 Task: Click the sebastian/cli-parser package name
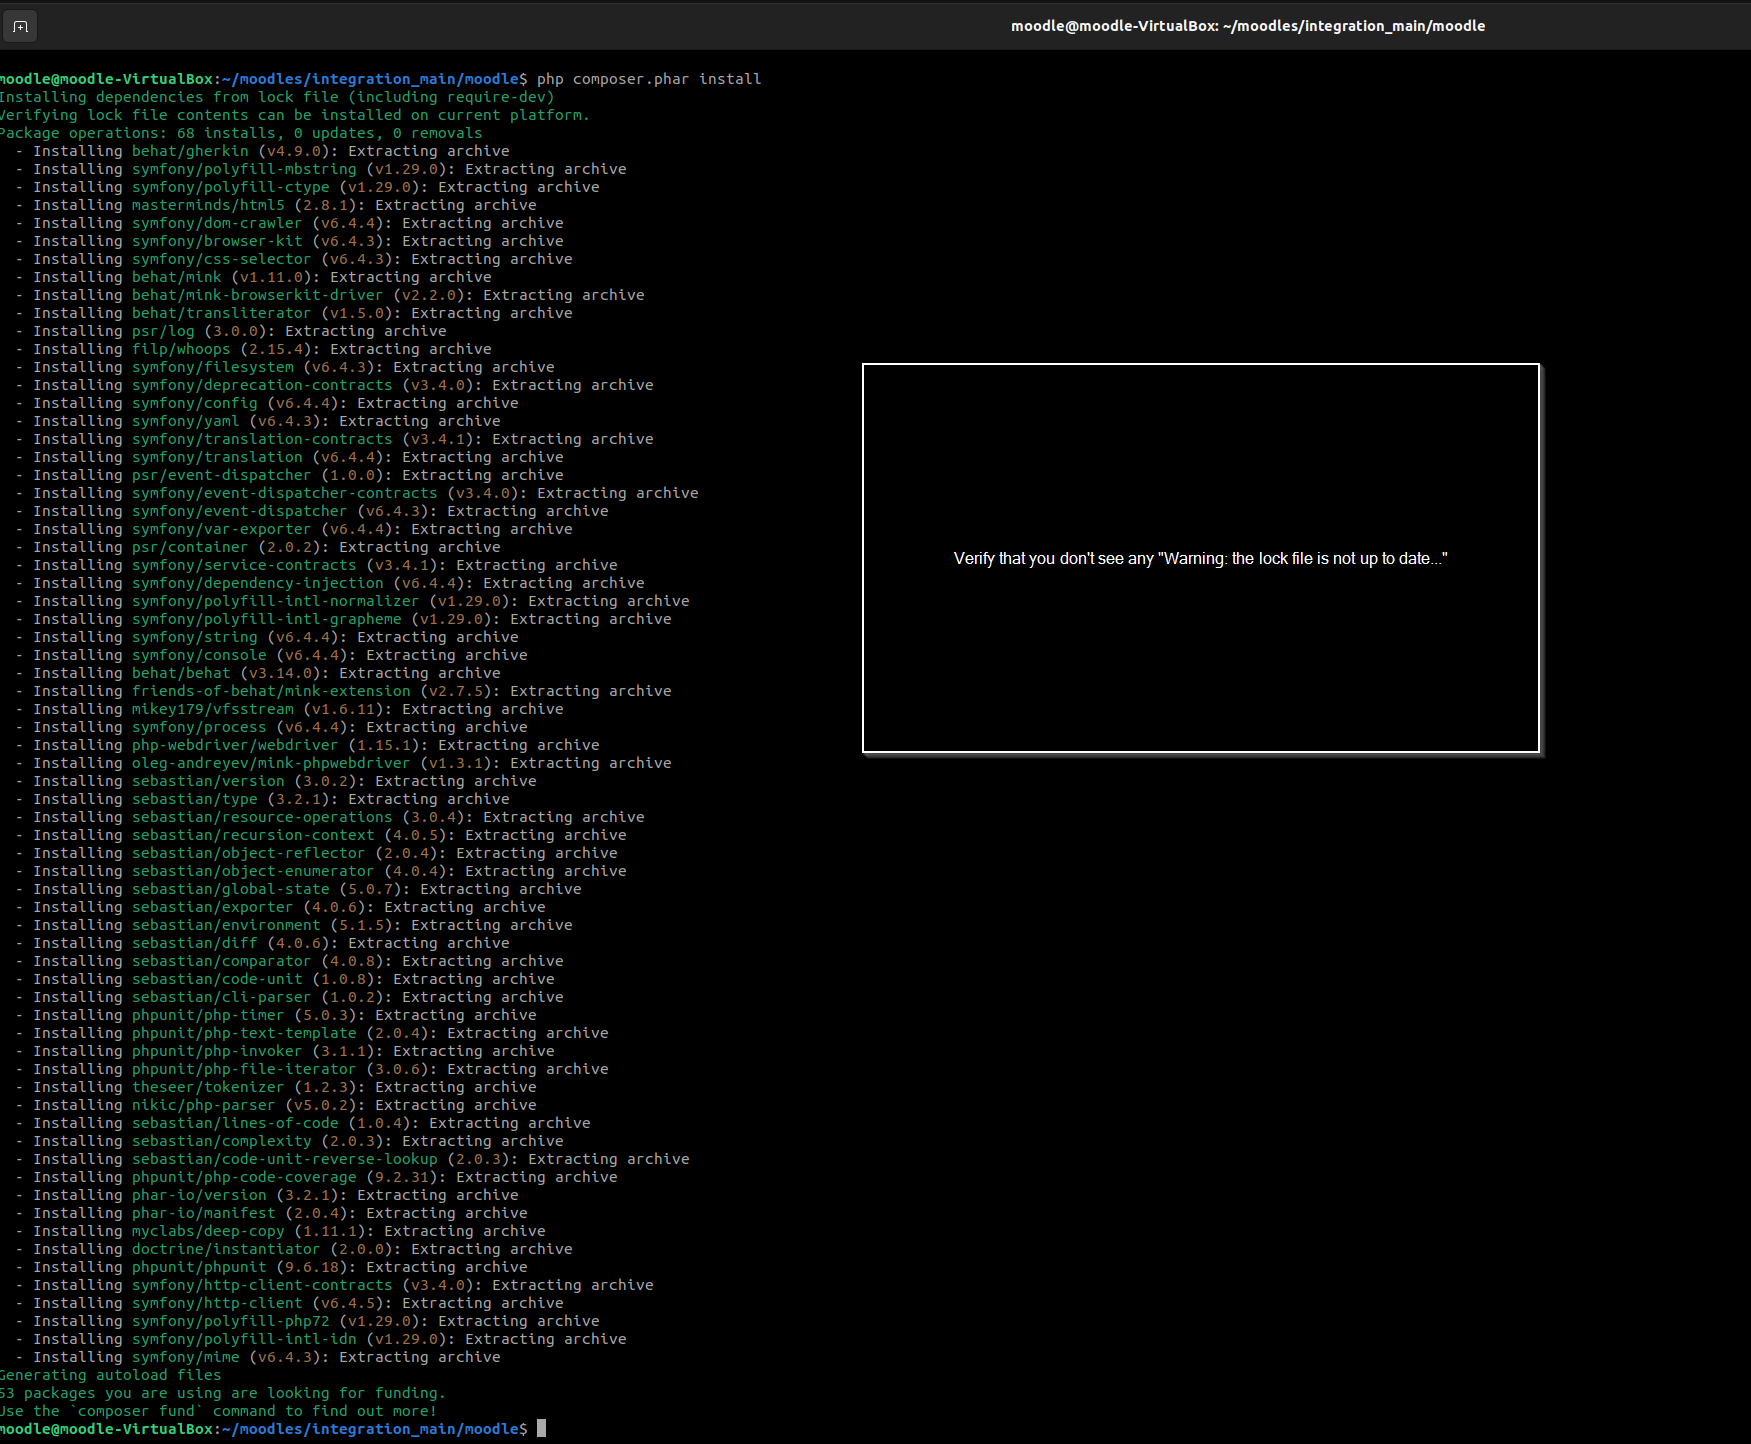coord(222,997)
